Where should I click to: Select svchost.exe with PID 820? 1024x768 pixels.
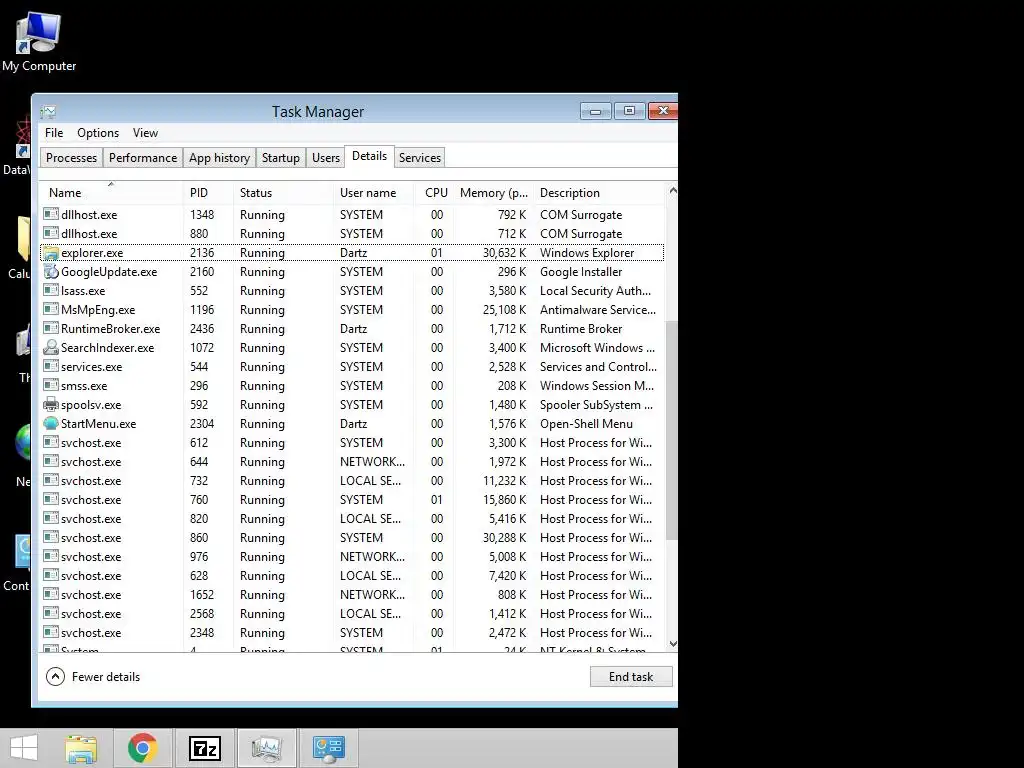coord(353,519)
